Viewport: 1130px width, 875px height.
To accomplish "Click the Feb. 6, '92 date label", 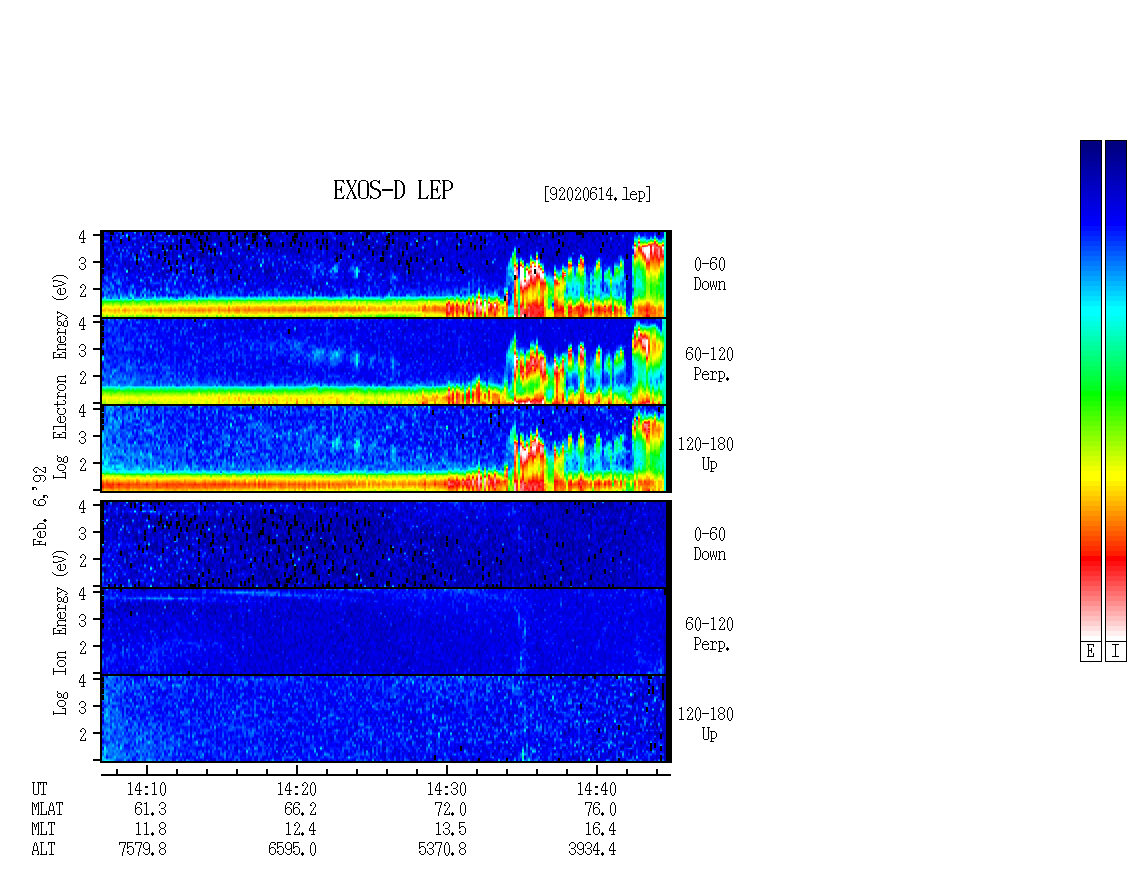I will point(40,506).
